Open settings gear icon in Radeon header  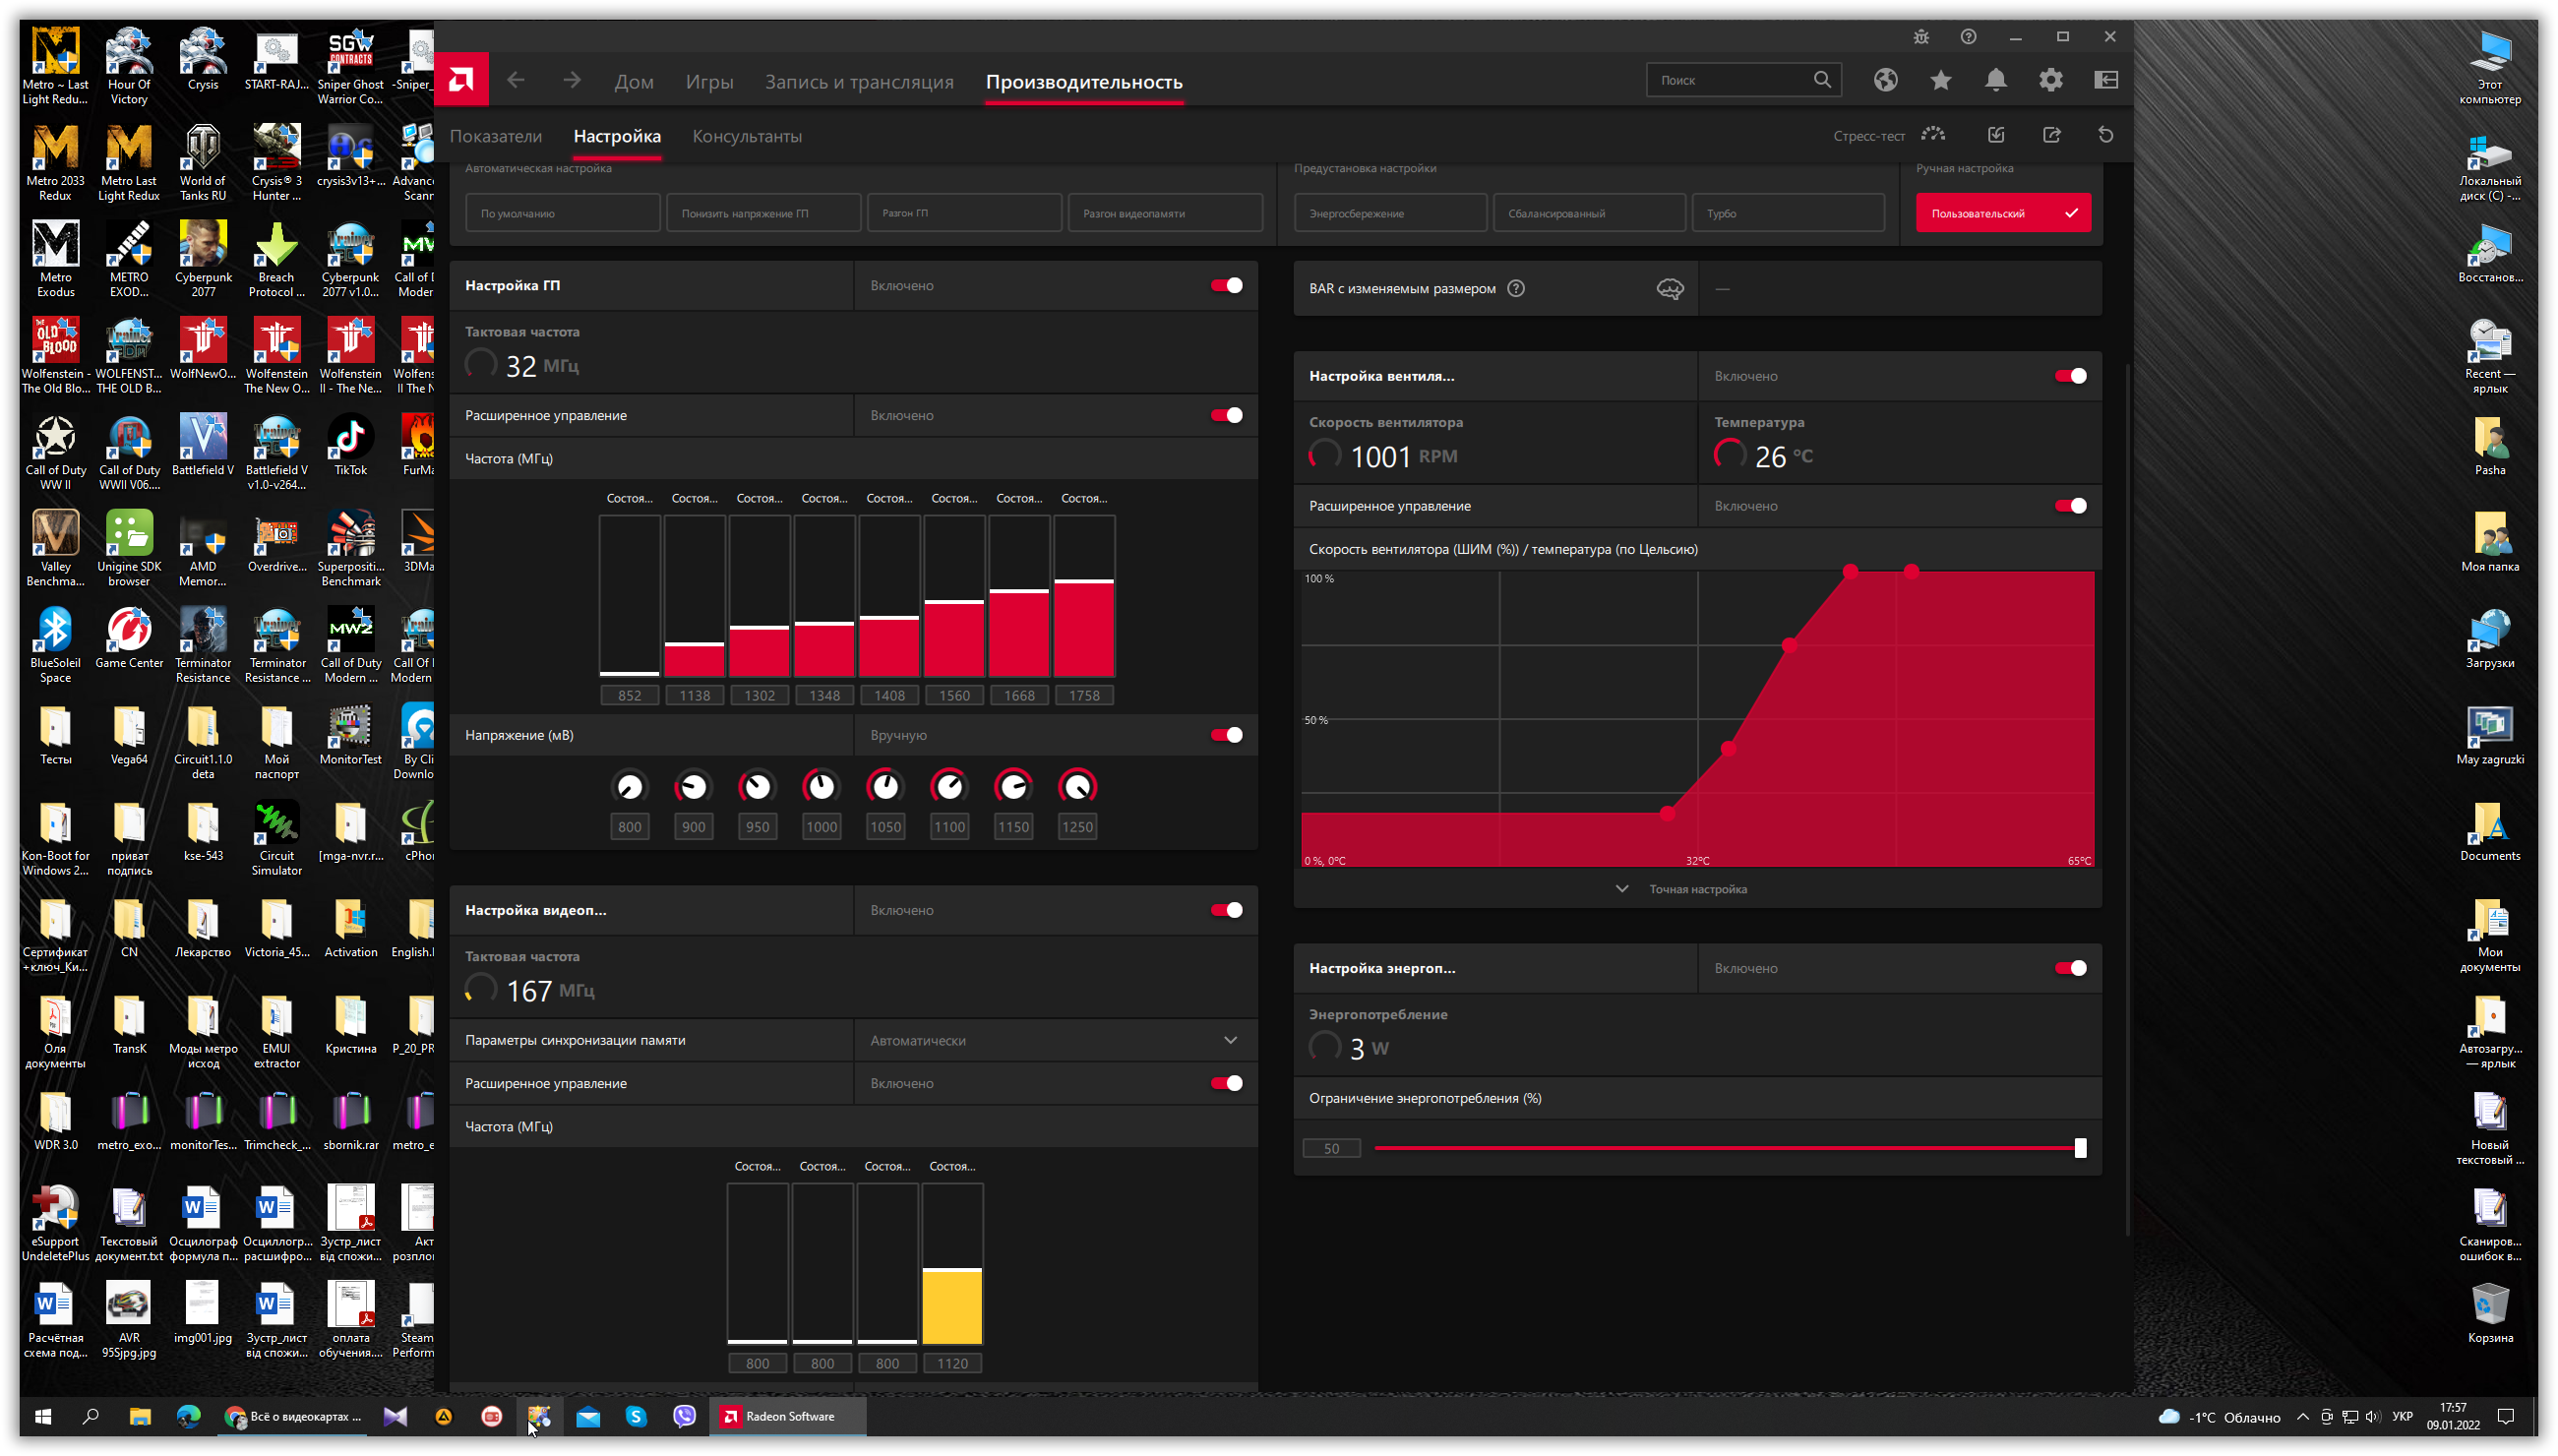(x=2050, y=80)
